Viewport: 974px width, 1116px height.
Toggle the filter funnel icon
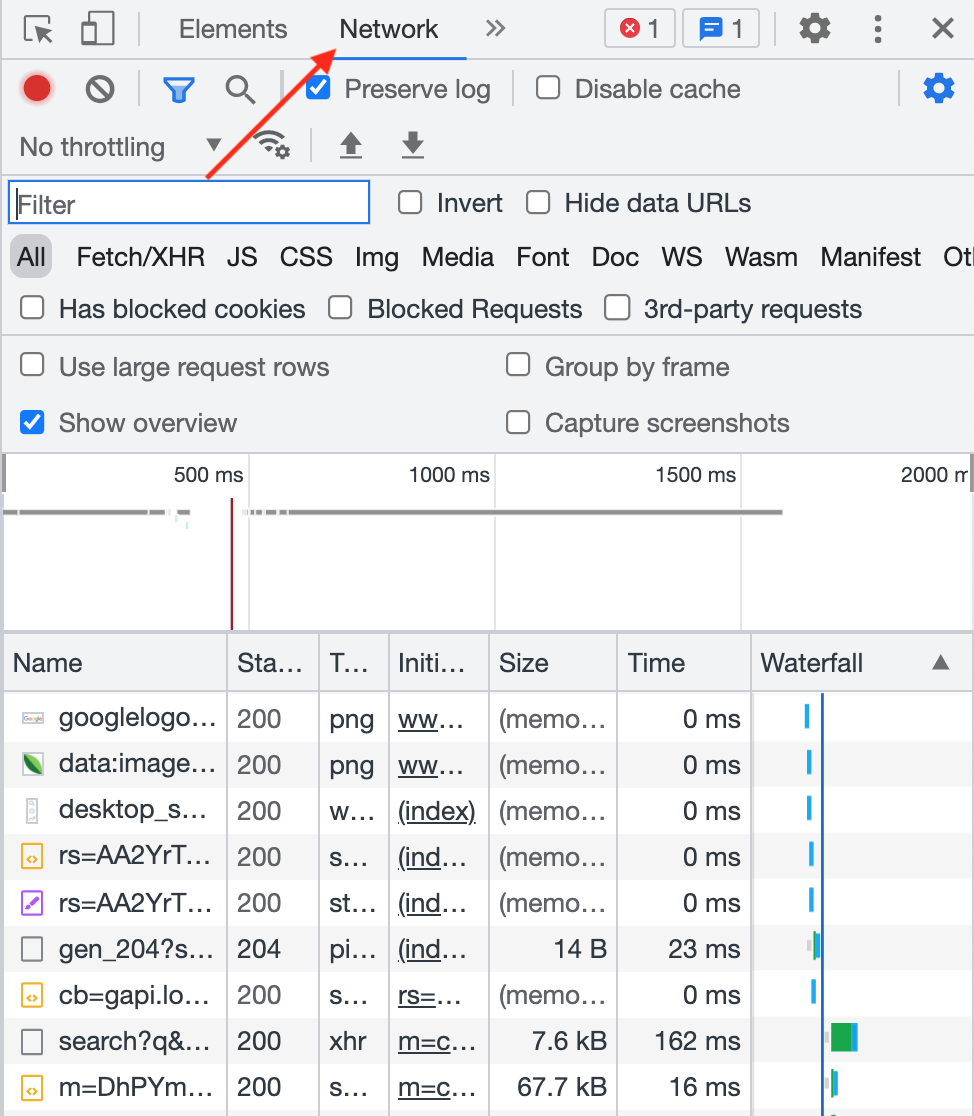179,90
